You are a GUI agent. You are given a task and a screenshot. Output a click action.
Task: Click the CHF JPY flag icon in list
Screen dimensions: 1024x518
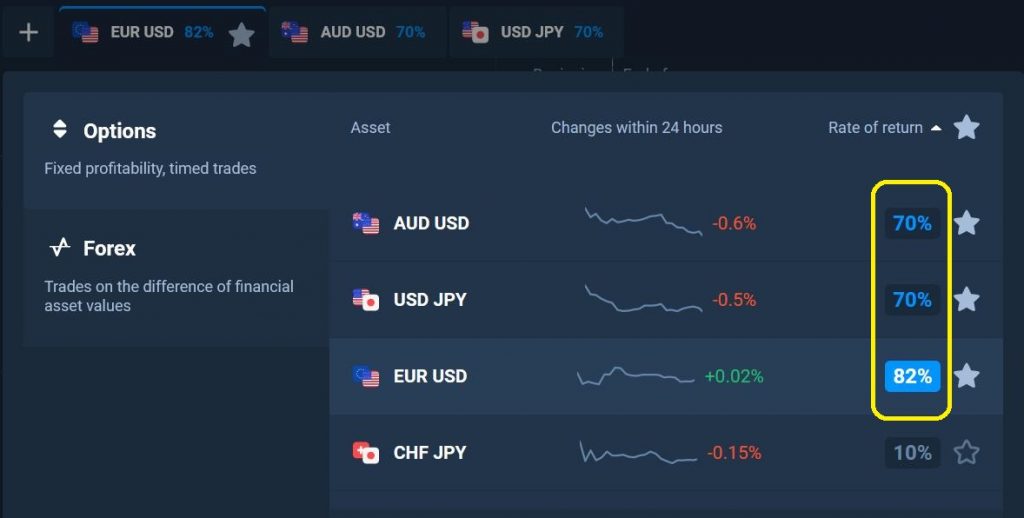366,453
